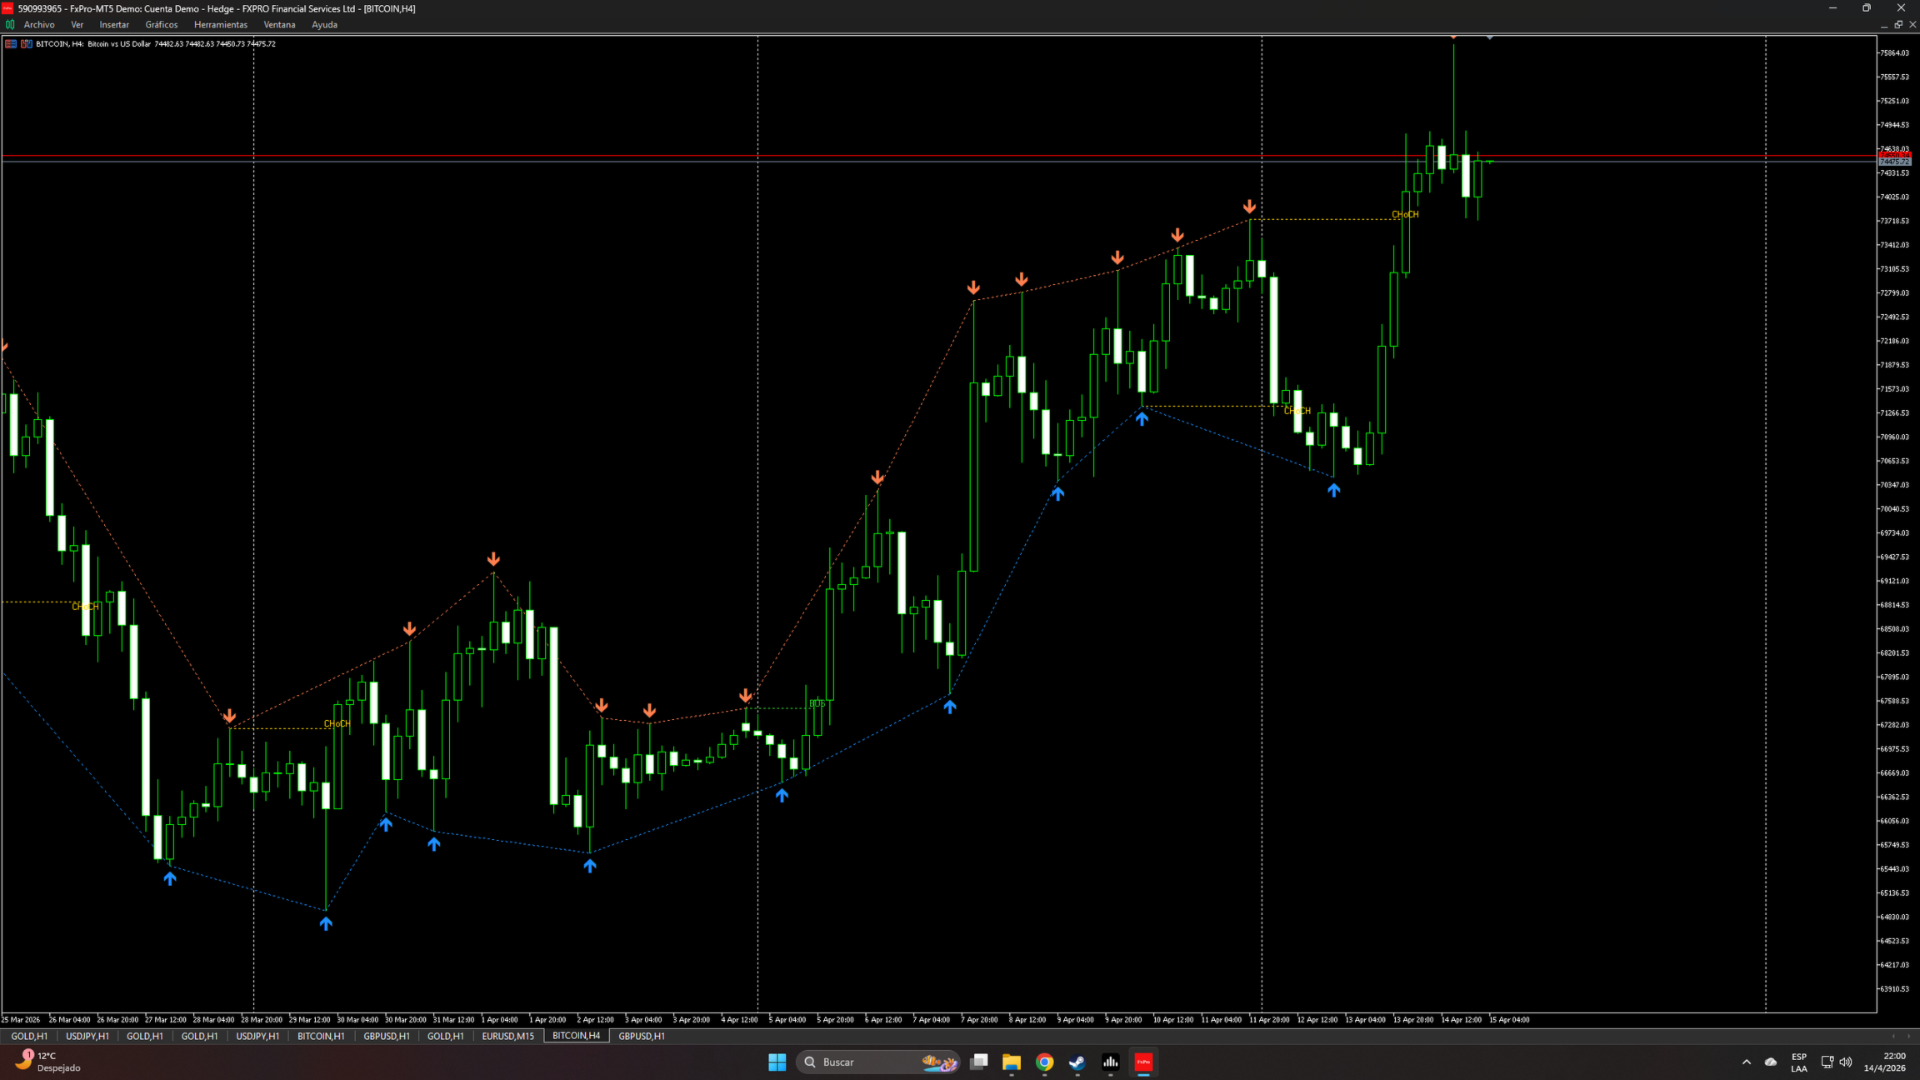The image size is (1920, 1080).
Task: Open the Herramientas menu
Action: [220, 25]
